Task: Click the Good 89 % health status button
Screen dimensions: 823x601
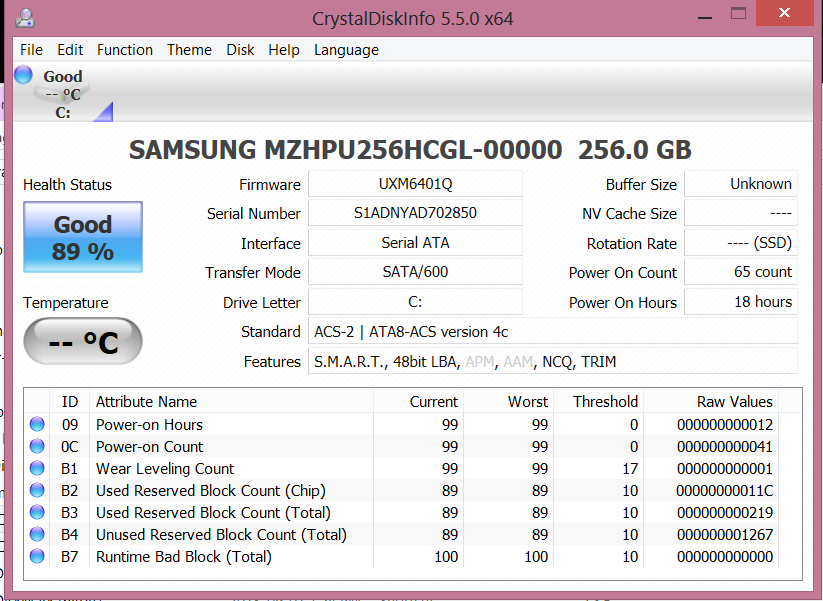Action: pyautogui.click(x=83, y=237)
